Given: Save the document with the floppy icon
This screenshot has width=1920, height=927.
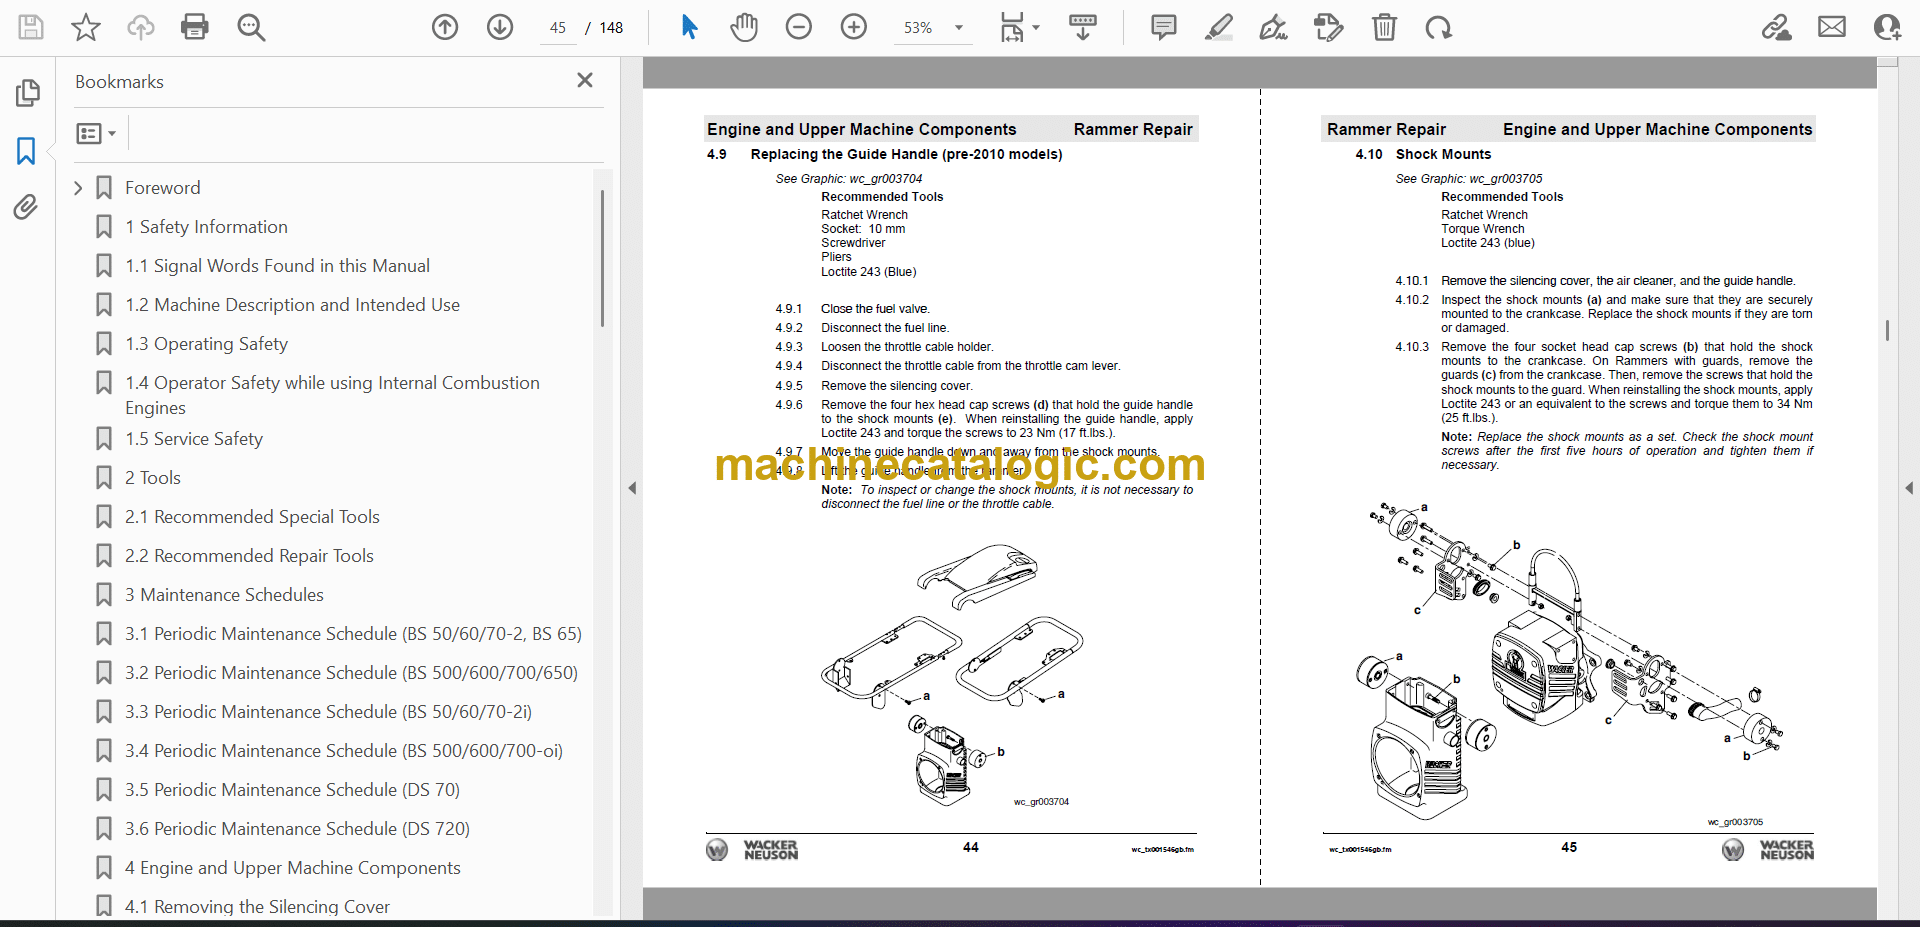Looking at the screenshot, I should pos(31,27).
